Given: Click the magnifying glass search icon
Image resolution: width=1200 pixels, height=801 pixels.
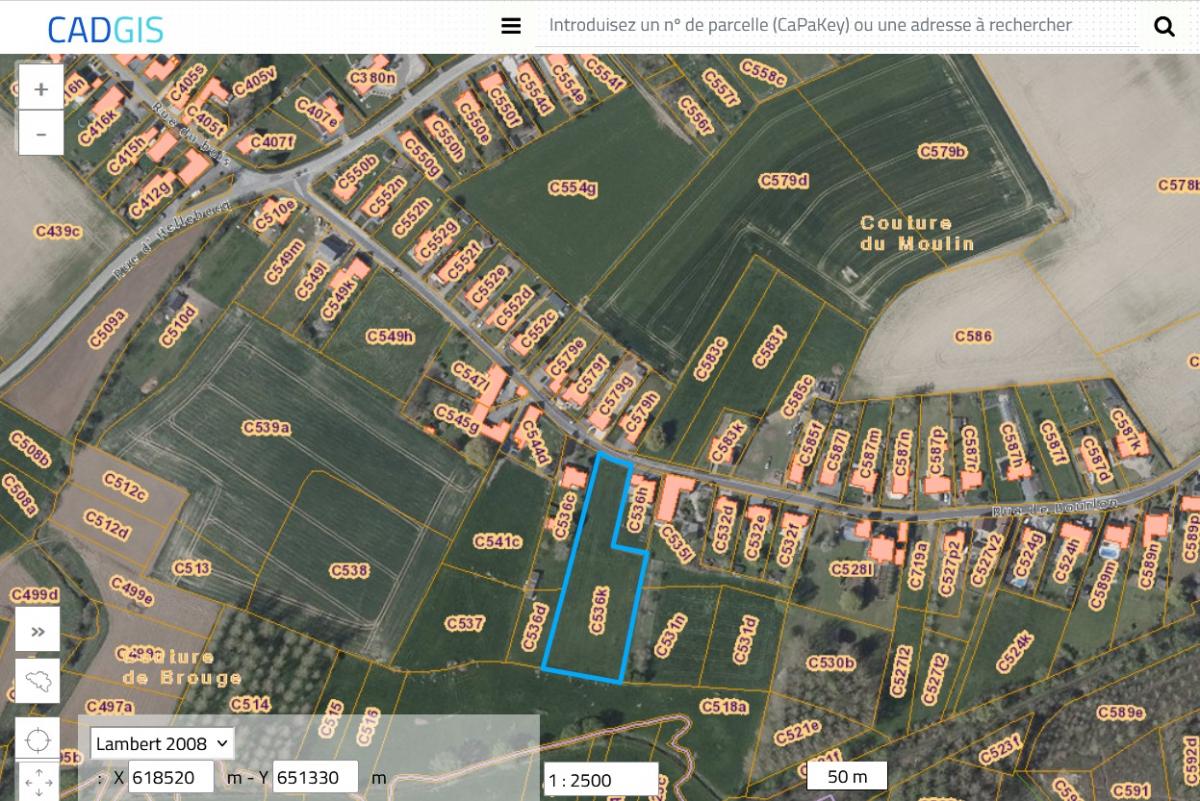Looking at the screenshot, I should point(1164,26).
